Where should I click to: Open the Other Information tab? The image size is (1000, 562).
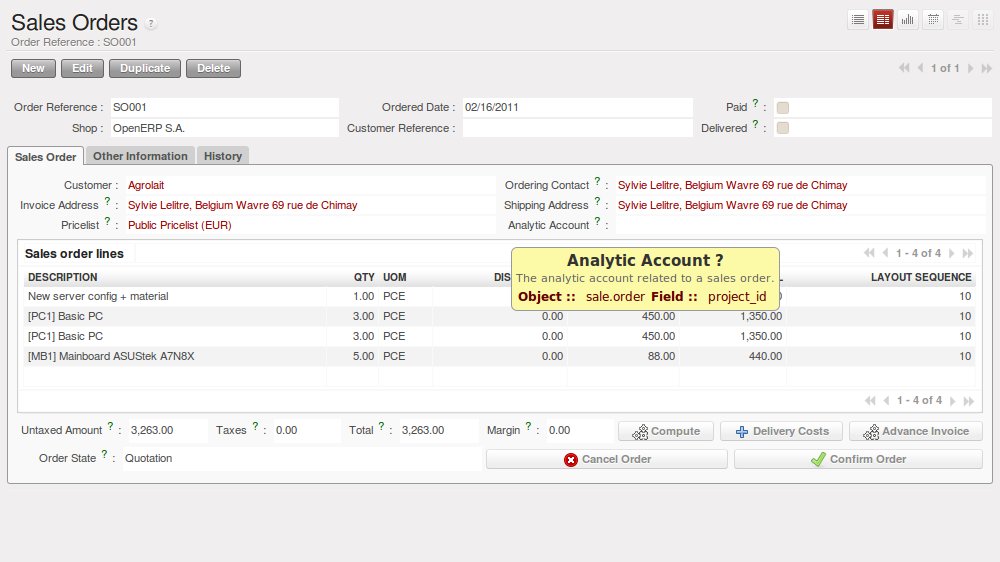[140, 156]
